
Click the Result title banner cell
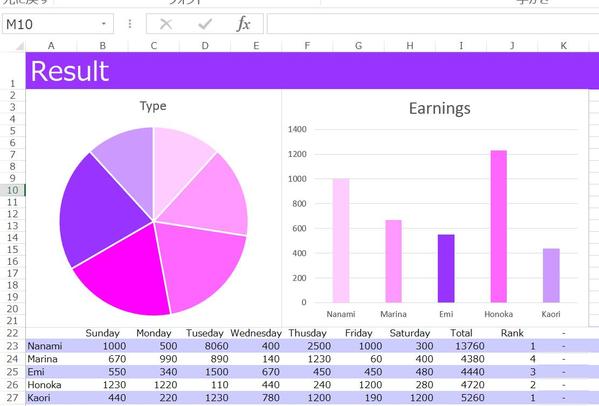(312, 71)
